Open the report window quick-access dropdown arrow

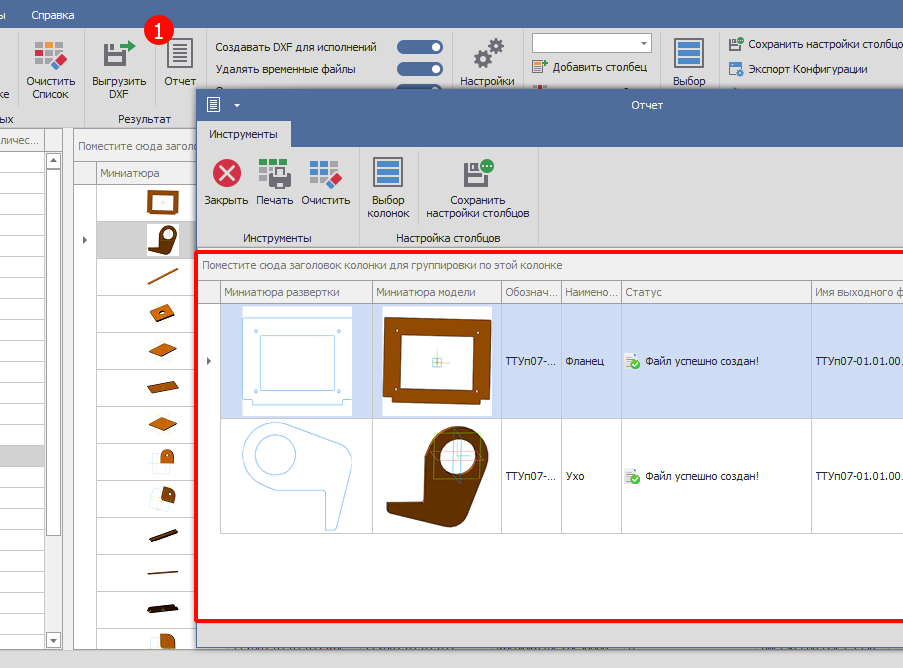[237, 105]
